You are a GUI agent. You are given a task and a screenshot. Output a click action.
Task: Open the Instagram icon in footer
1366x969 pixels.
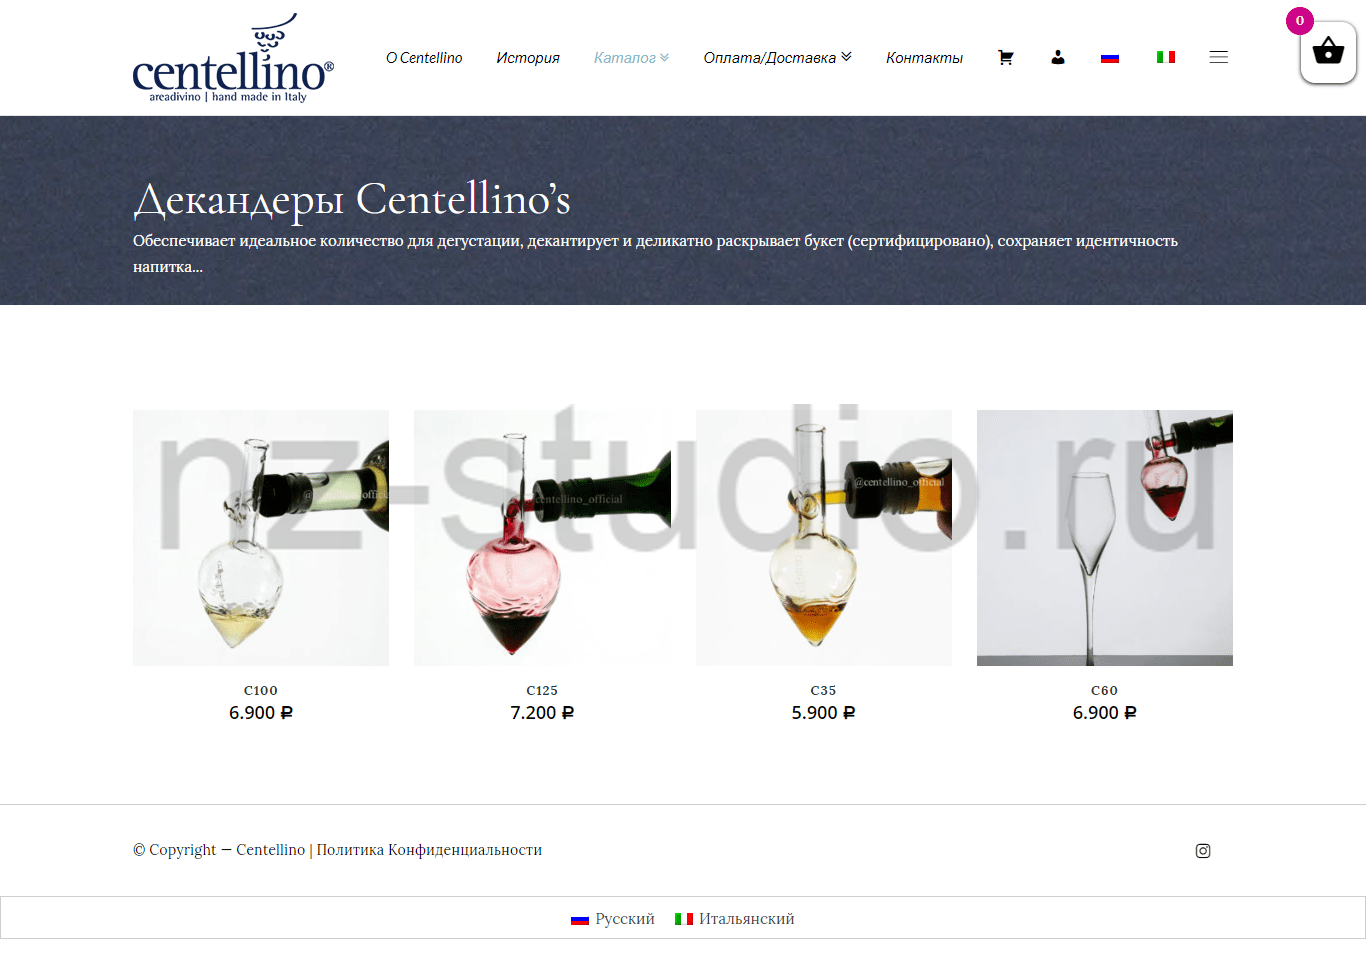1203,851
